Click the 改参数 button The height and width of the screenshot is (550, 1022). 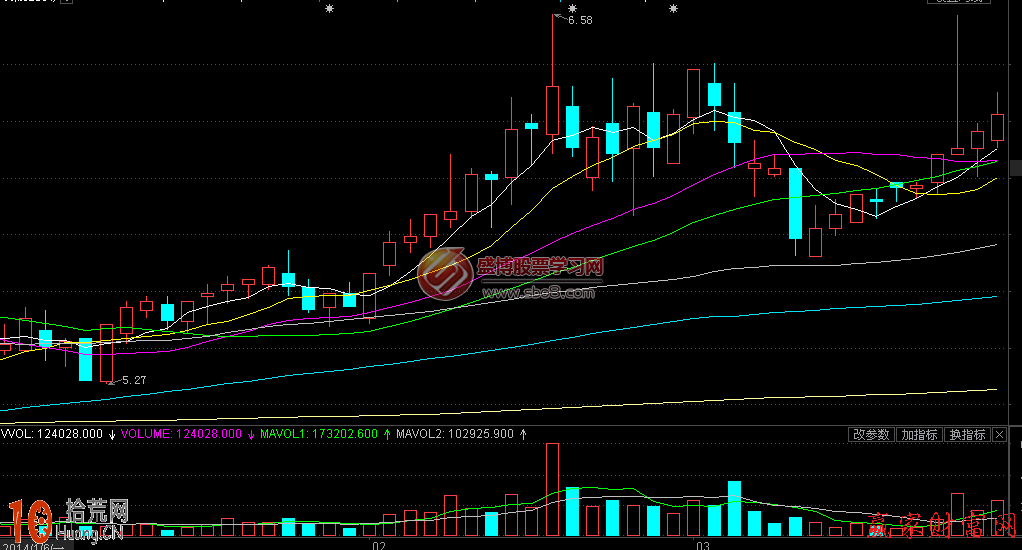point(871,435)
